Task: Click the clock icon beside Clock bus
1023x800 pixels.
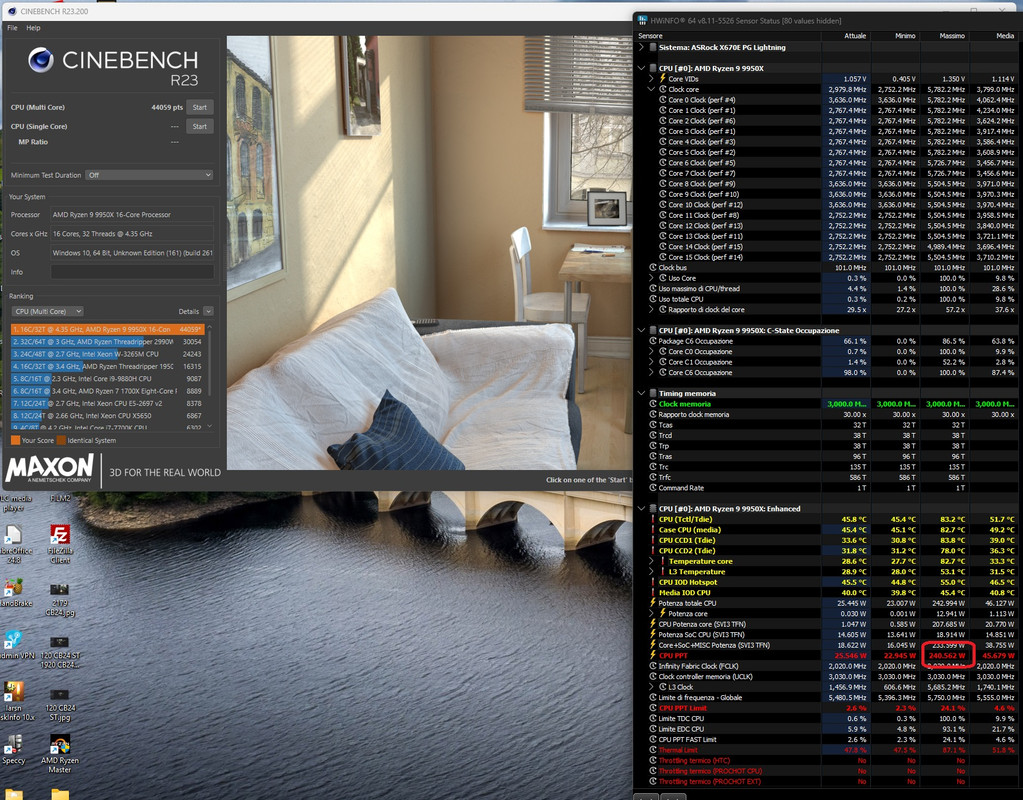Action: click(653, 268)
